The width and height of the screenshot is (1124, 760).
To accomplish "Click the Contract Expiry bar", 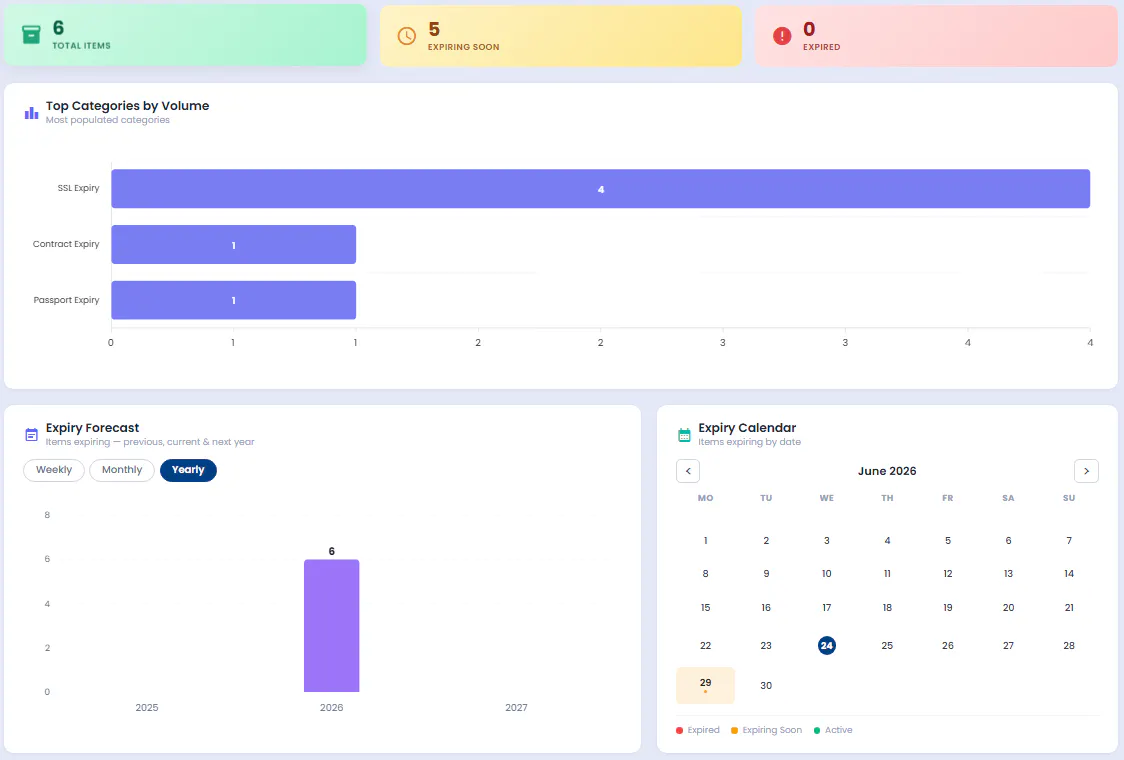I will [x=234, y=244].
